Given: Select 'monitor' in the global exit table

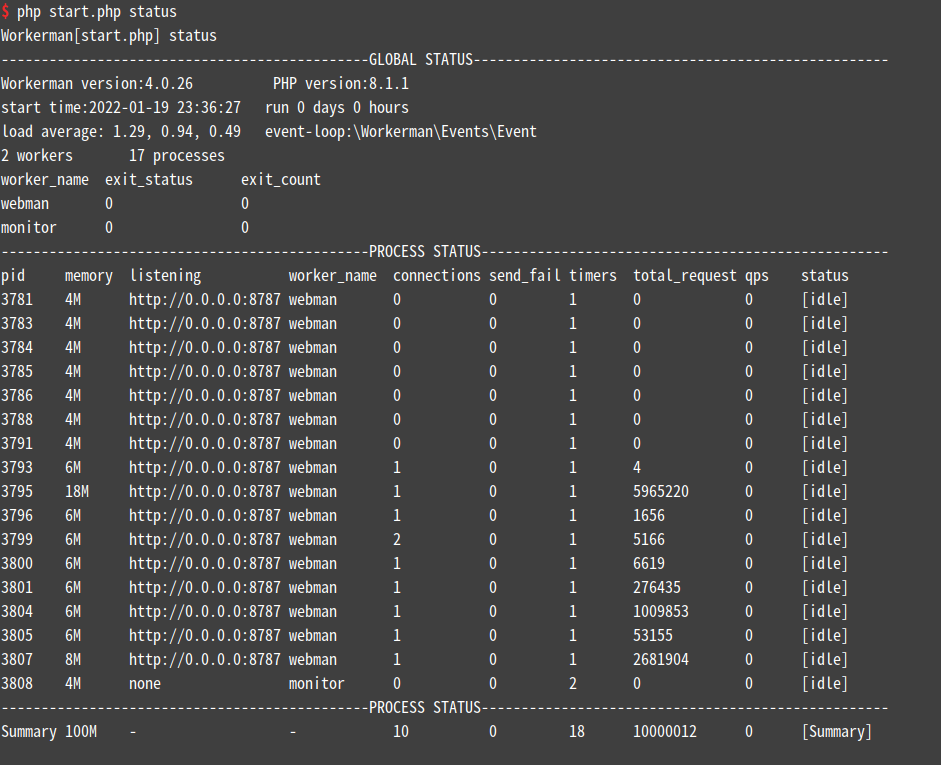Looking at the screenshot, I should [29, 228].
